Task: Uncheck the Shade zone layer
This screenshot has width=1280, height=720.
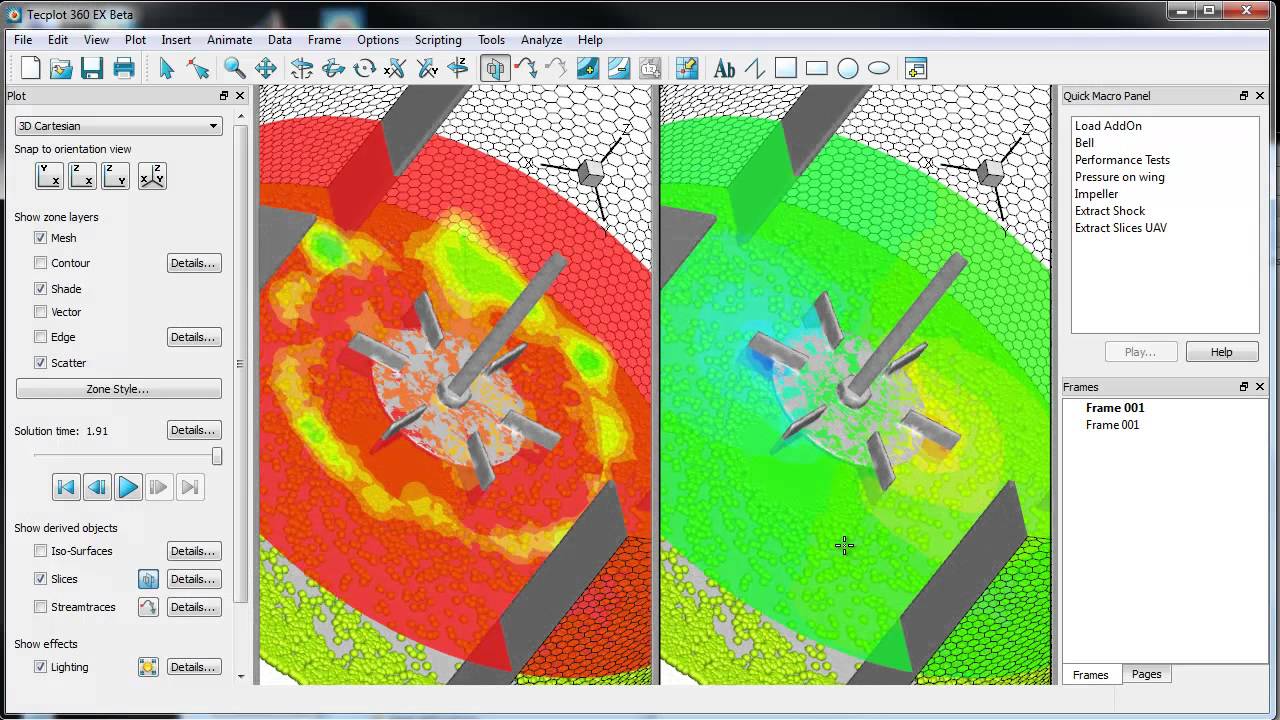Action: click(40, 289)
